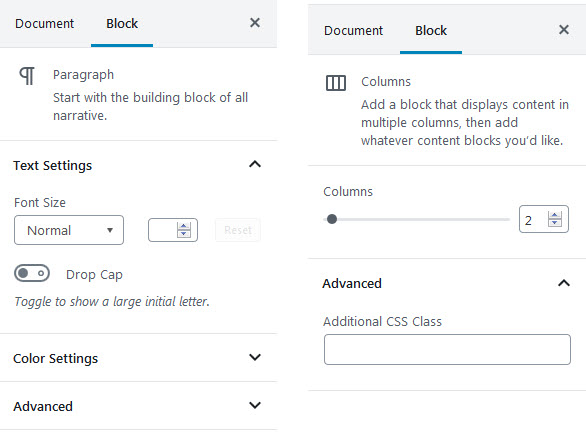Click the Columns block icon
This screenshot has height=433, width=586.
(x=336, y=83)
